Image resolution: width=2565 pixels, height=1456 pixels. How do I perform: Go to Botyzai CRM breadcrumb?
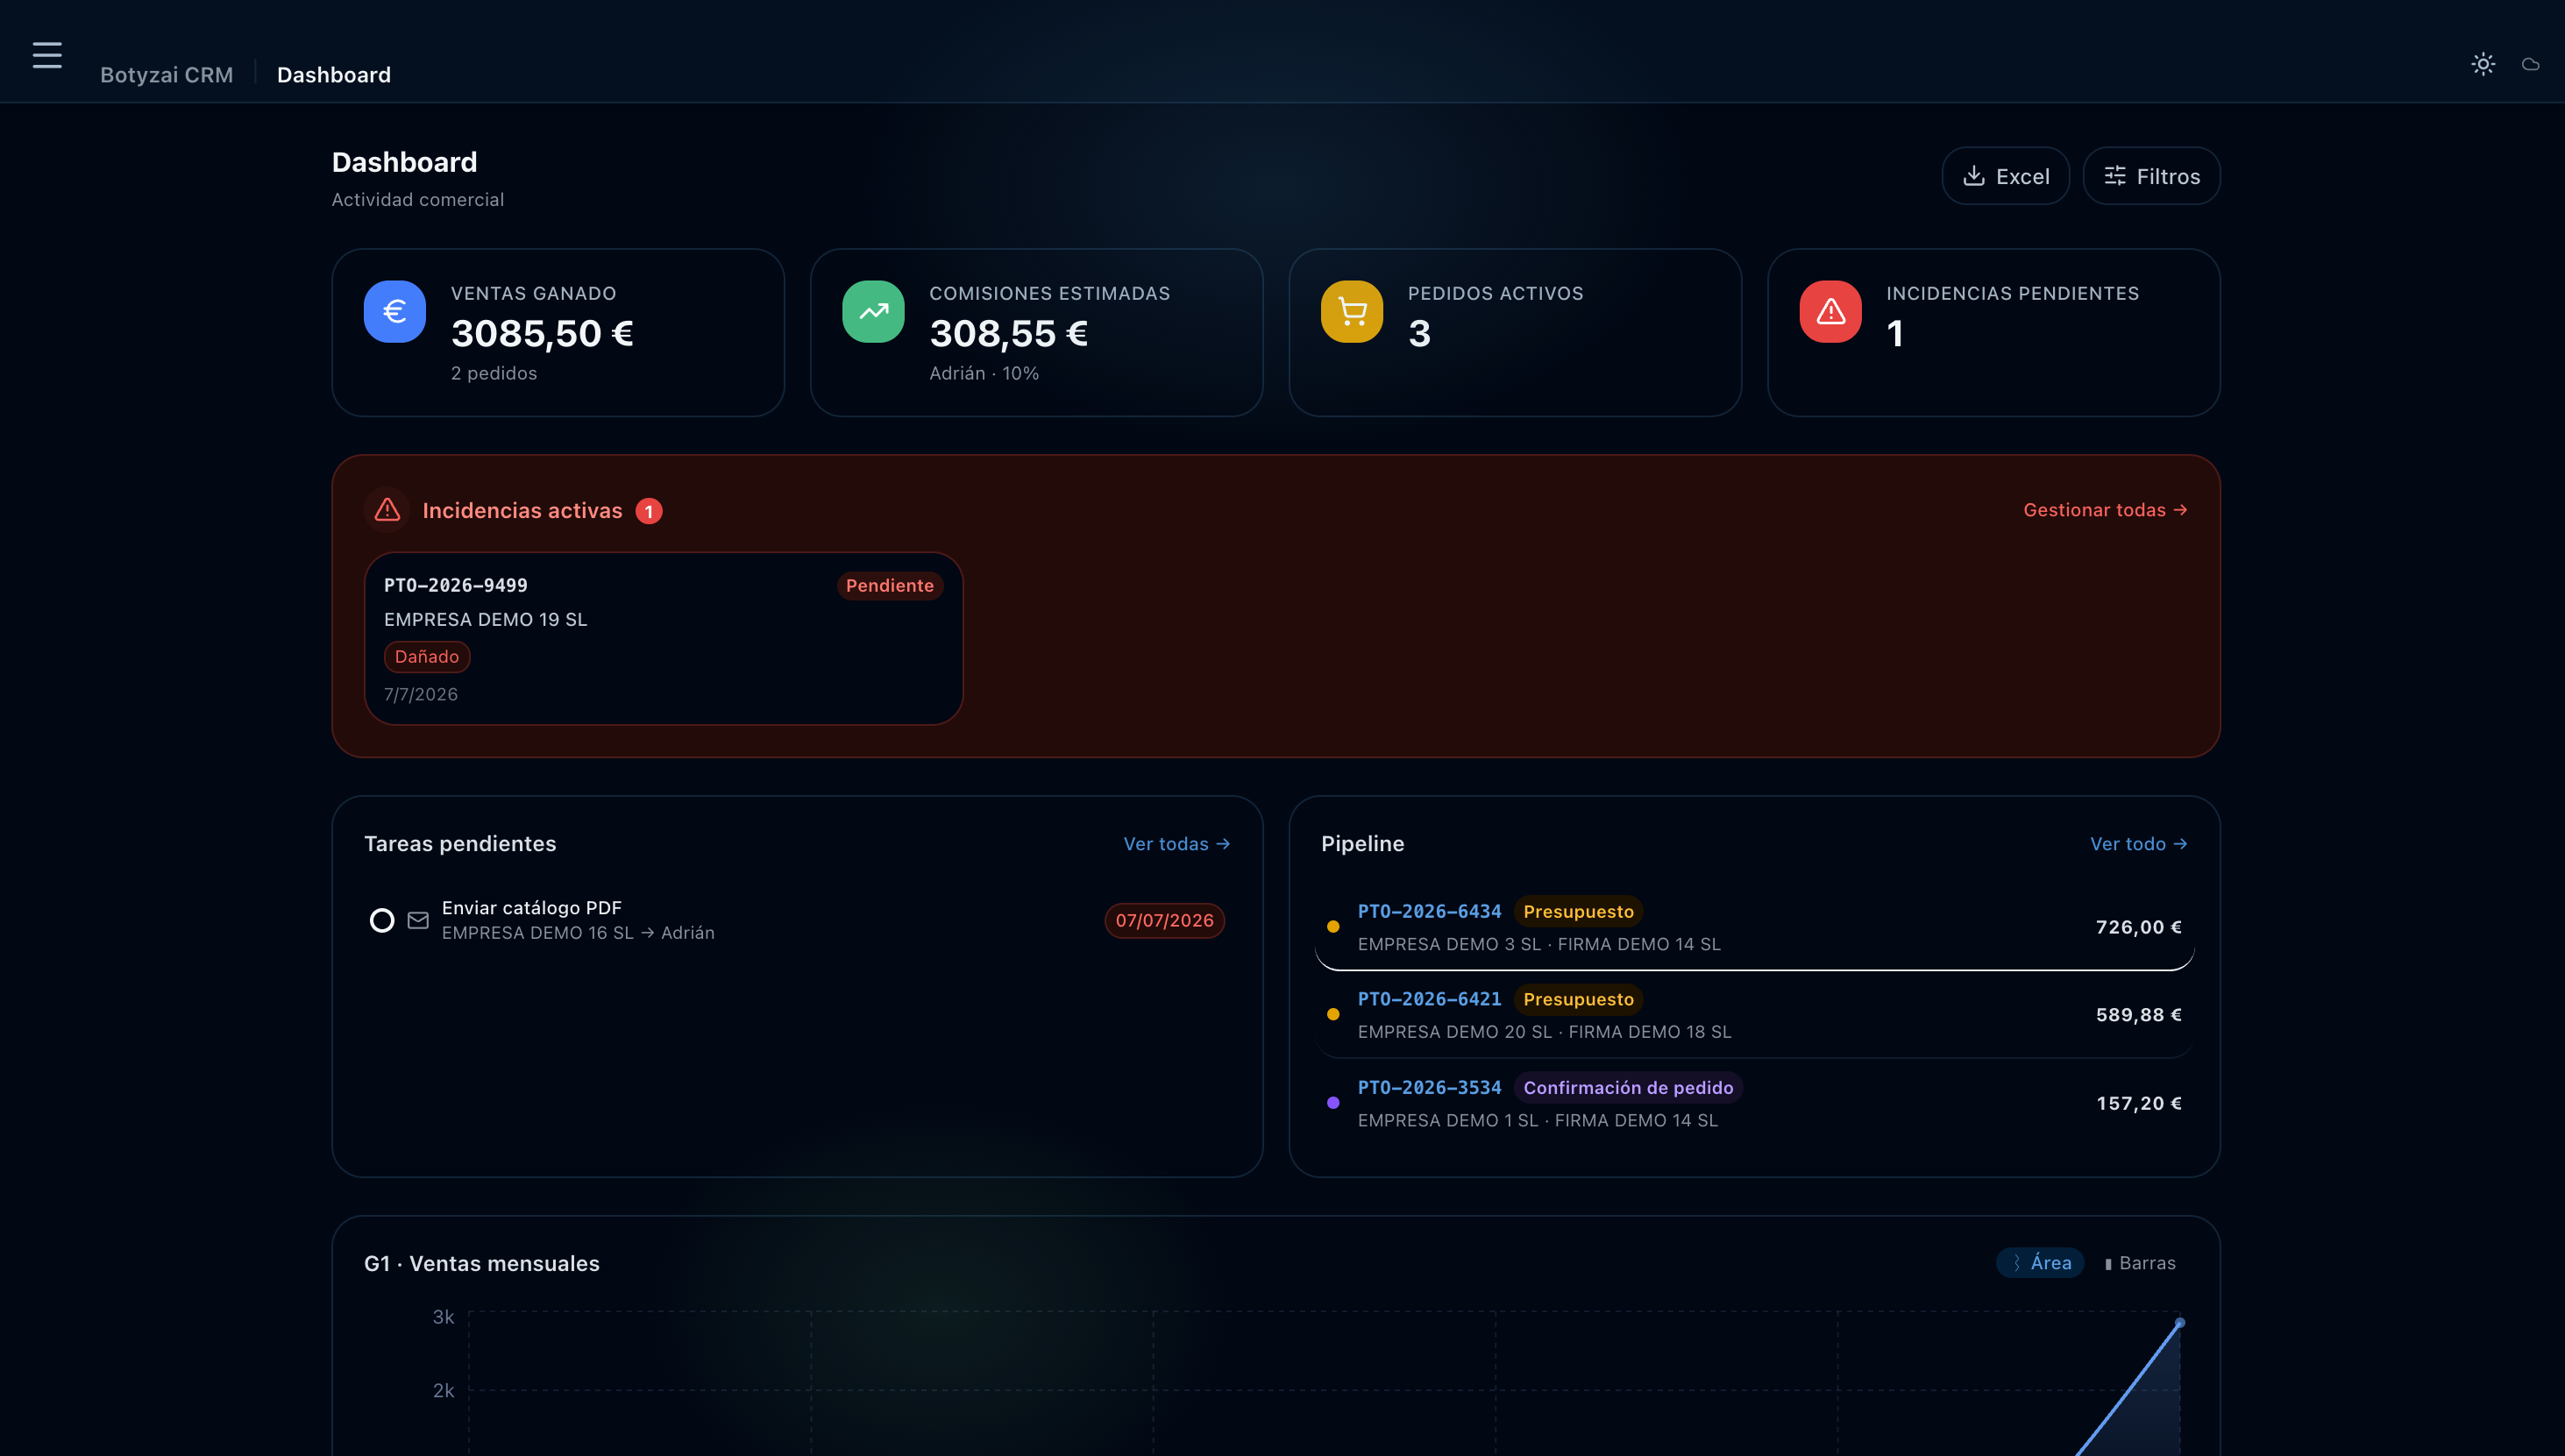pos(167,75)
